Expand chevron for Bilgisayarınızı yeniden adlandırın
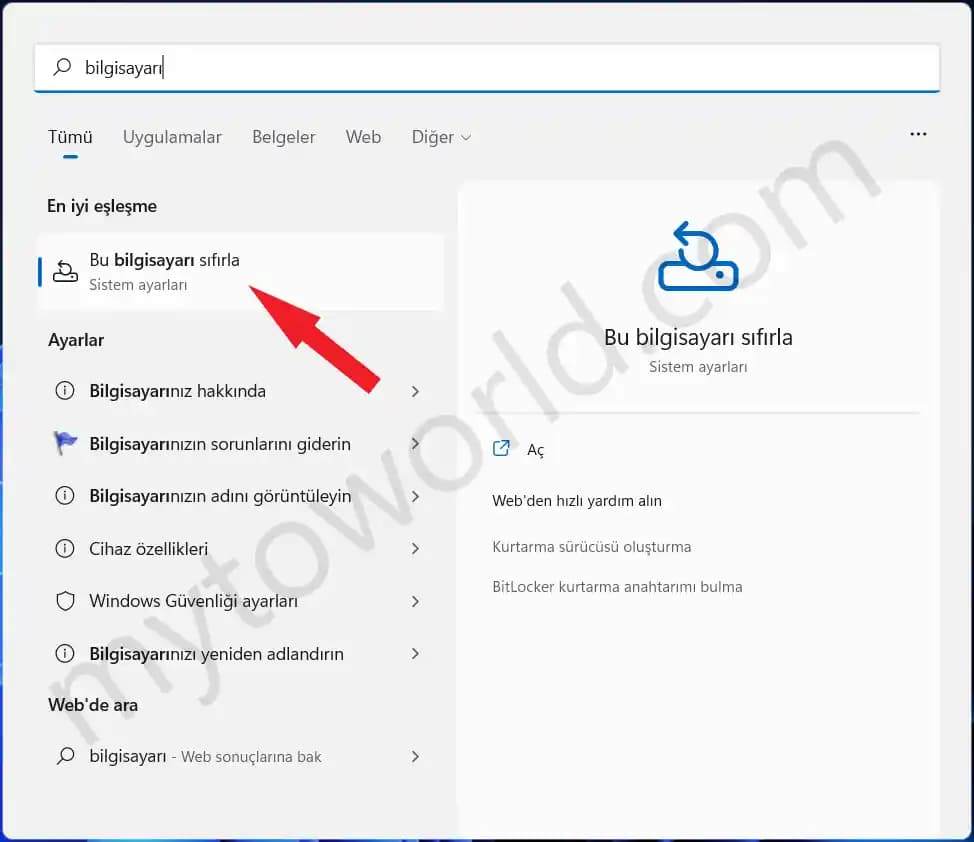 click(415, 654)
